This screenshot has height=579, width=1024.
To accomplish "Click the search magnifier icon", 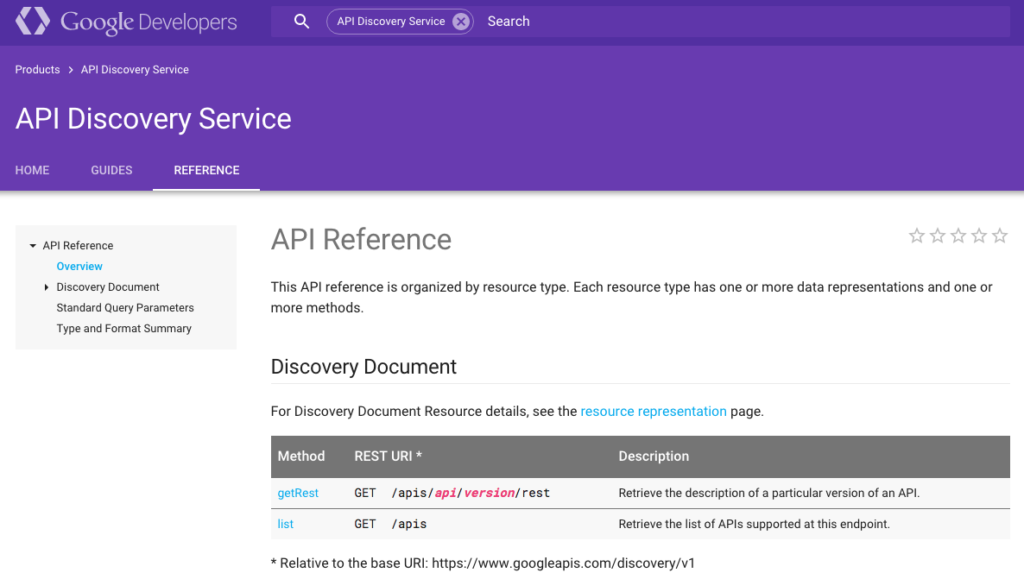I will [x=301, y=20].
